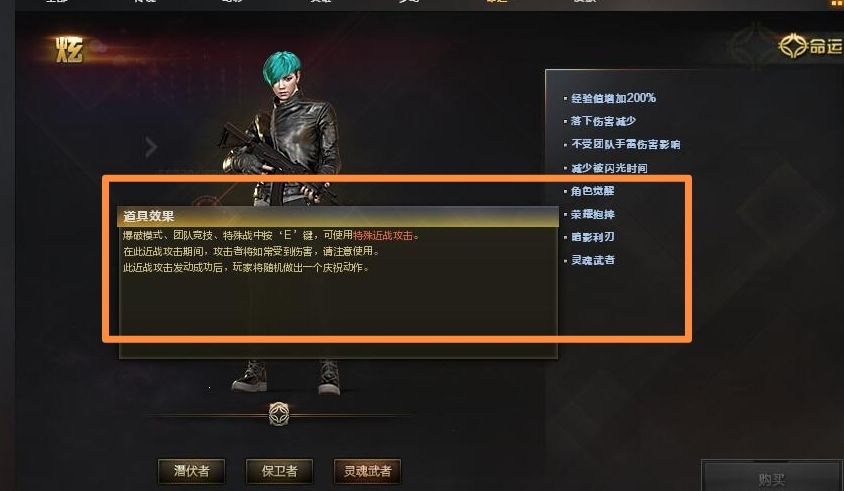The width and height of the screenshot is (844, 491).
Task: Select the round emblem below the character
Action: (279, 414)
